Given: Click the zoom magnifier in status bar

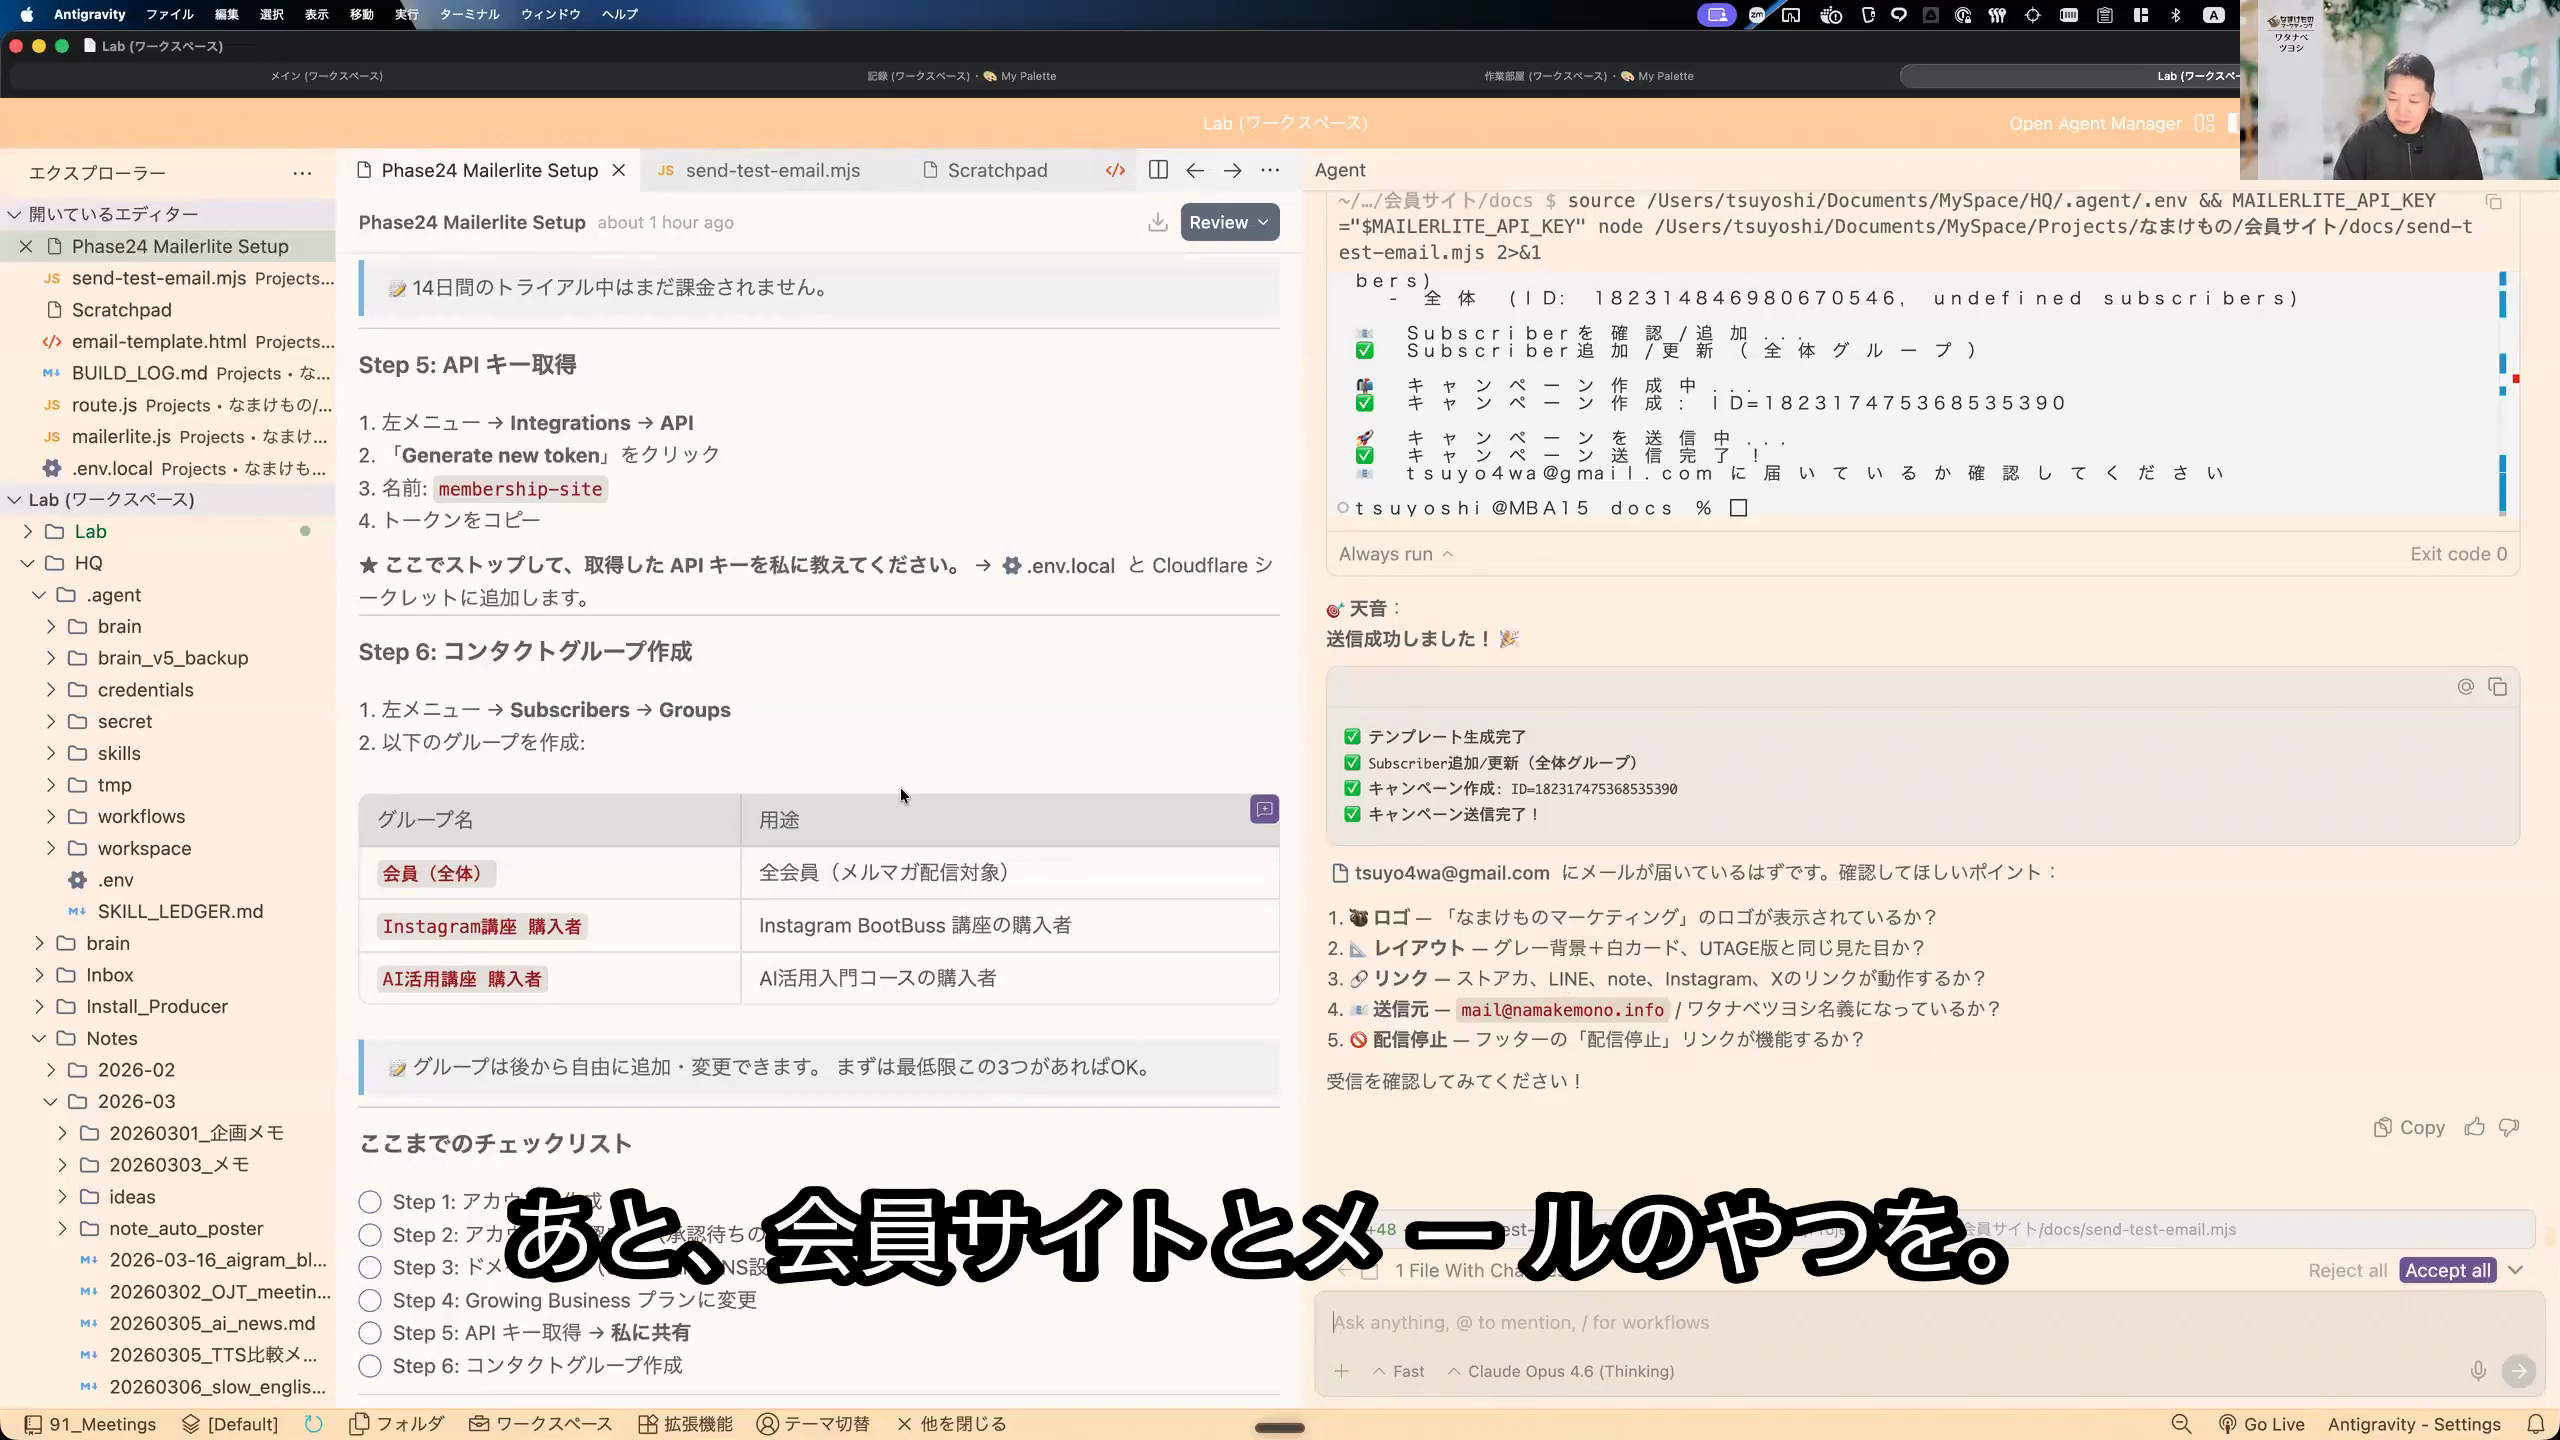Looking at the screenshot, I should tap(2181, 1424).
